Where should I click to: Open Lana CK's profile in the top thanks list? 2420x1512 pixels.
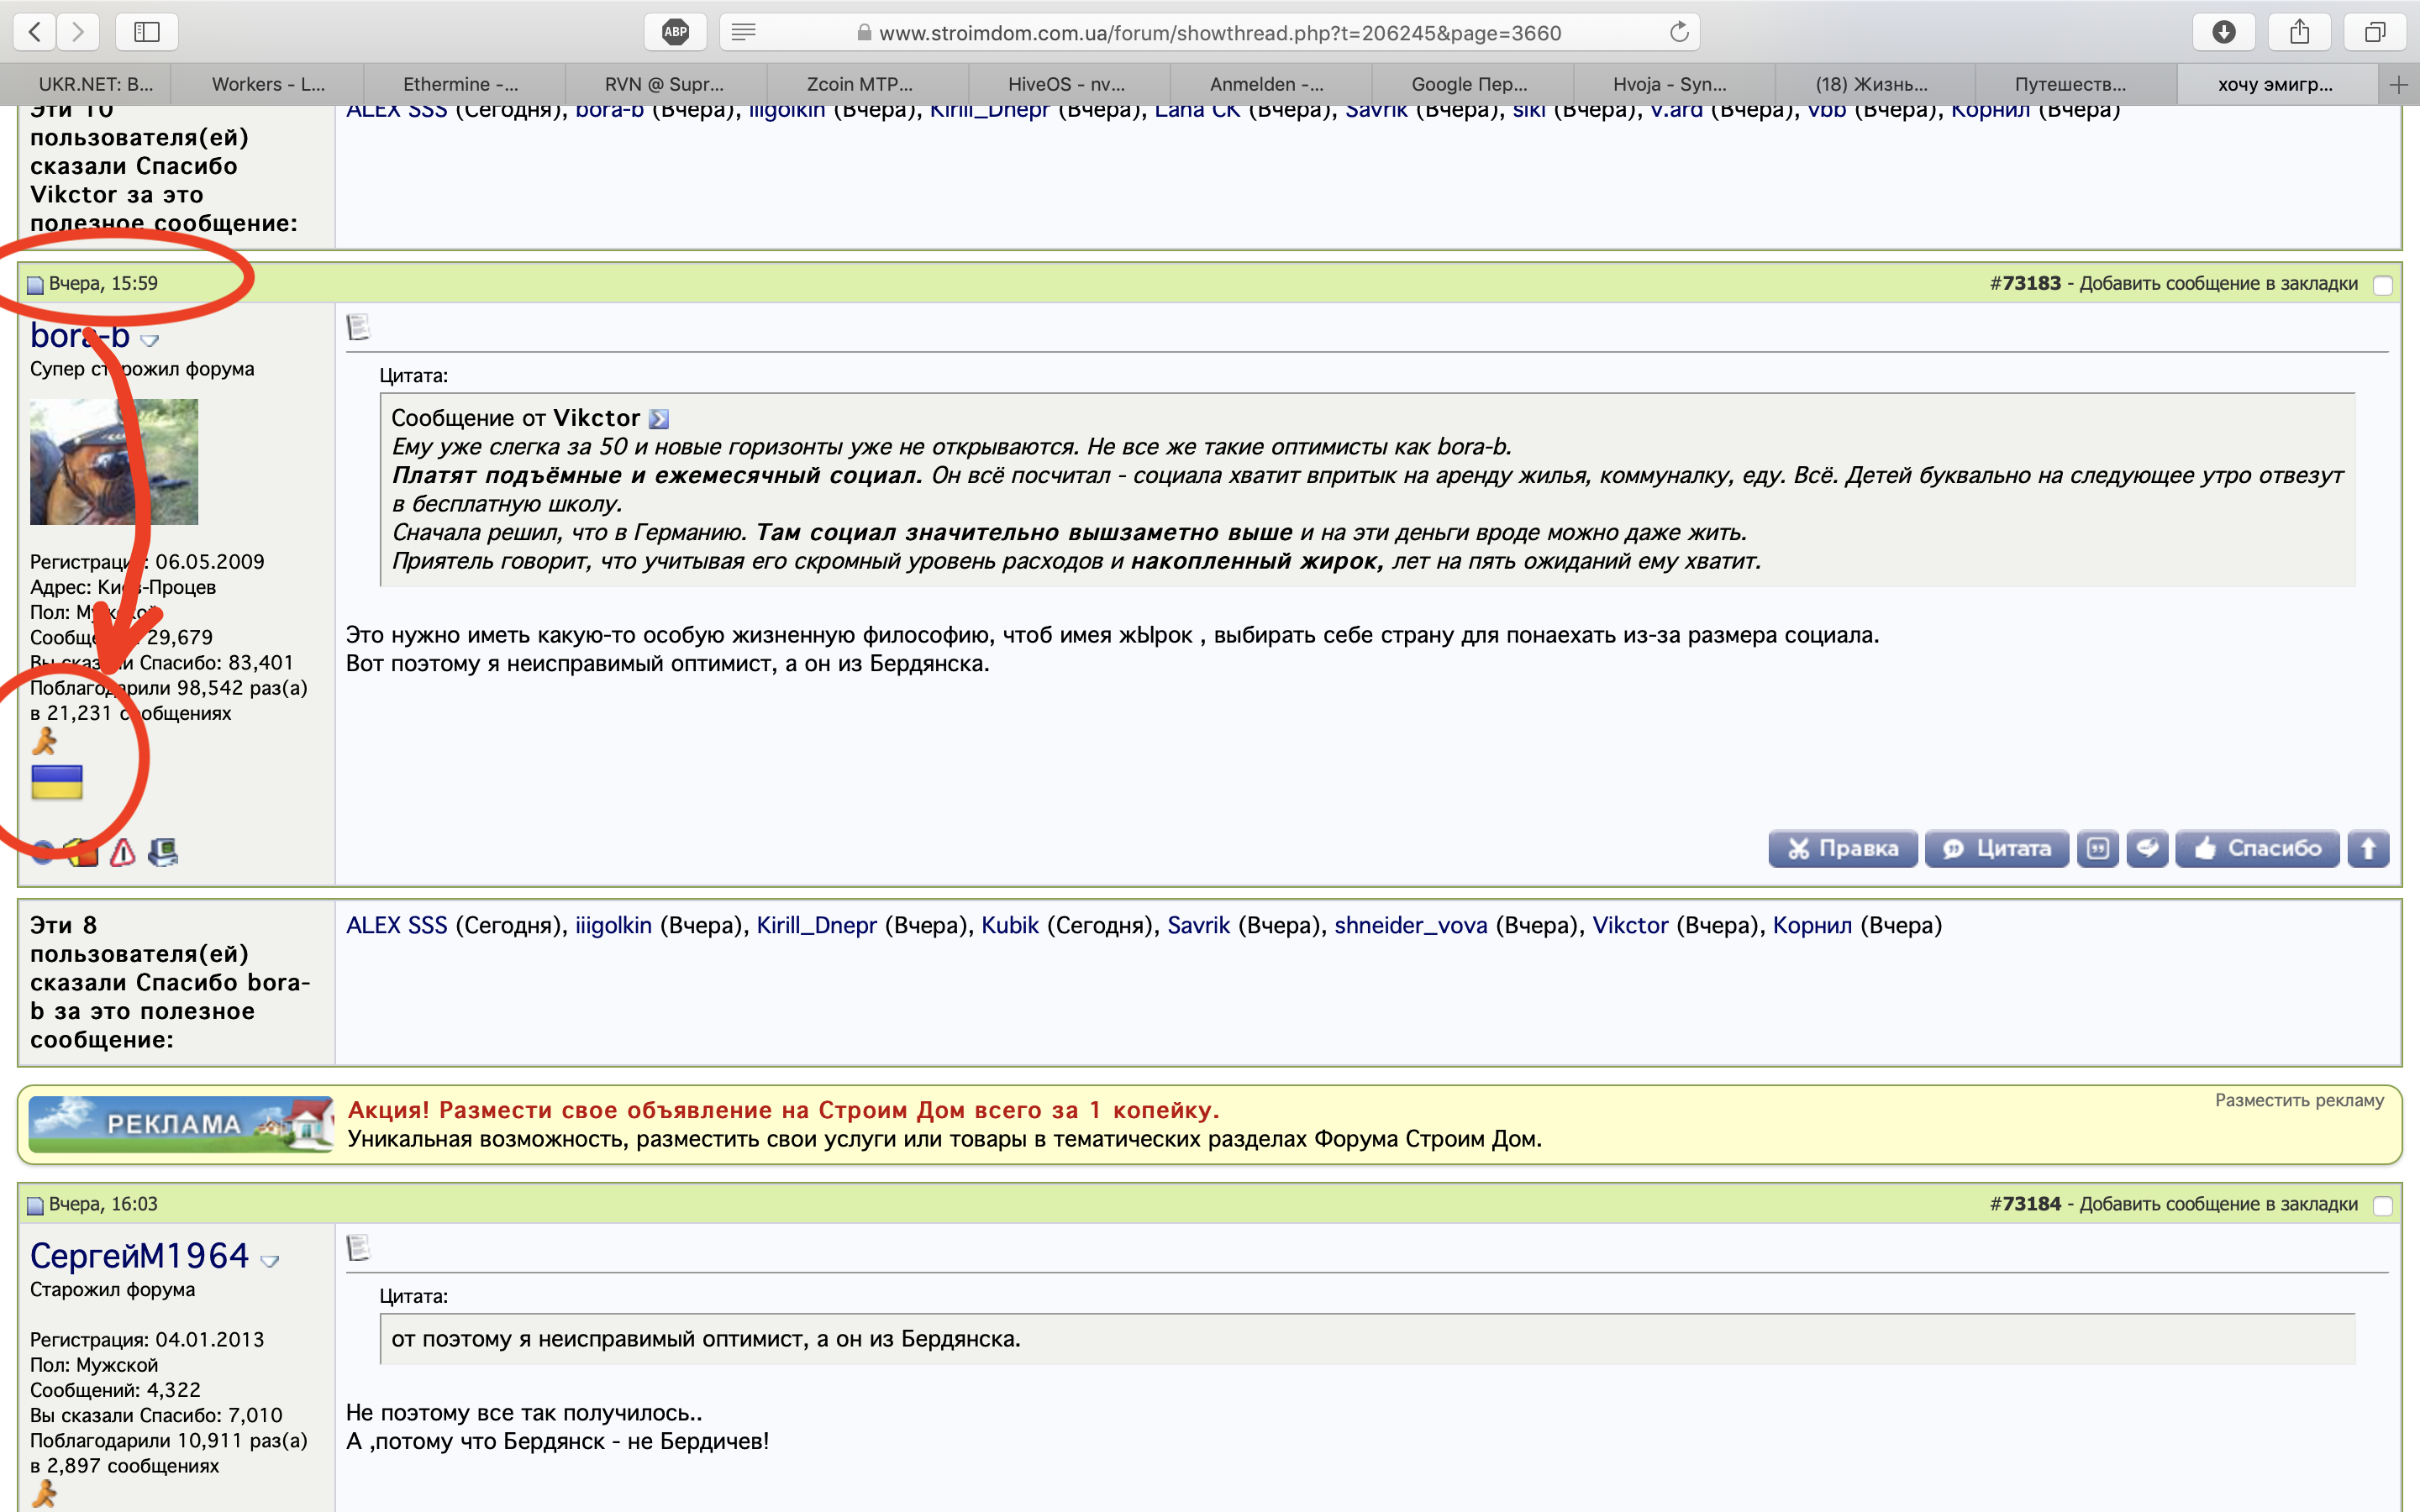1197,111
